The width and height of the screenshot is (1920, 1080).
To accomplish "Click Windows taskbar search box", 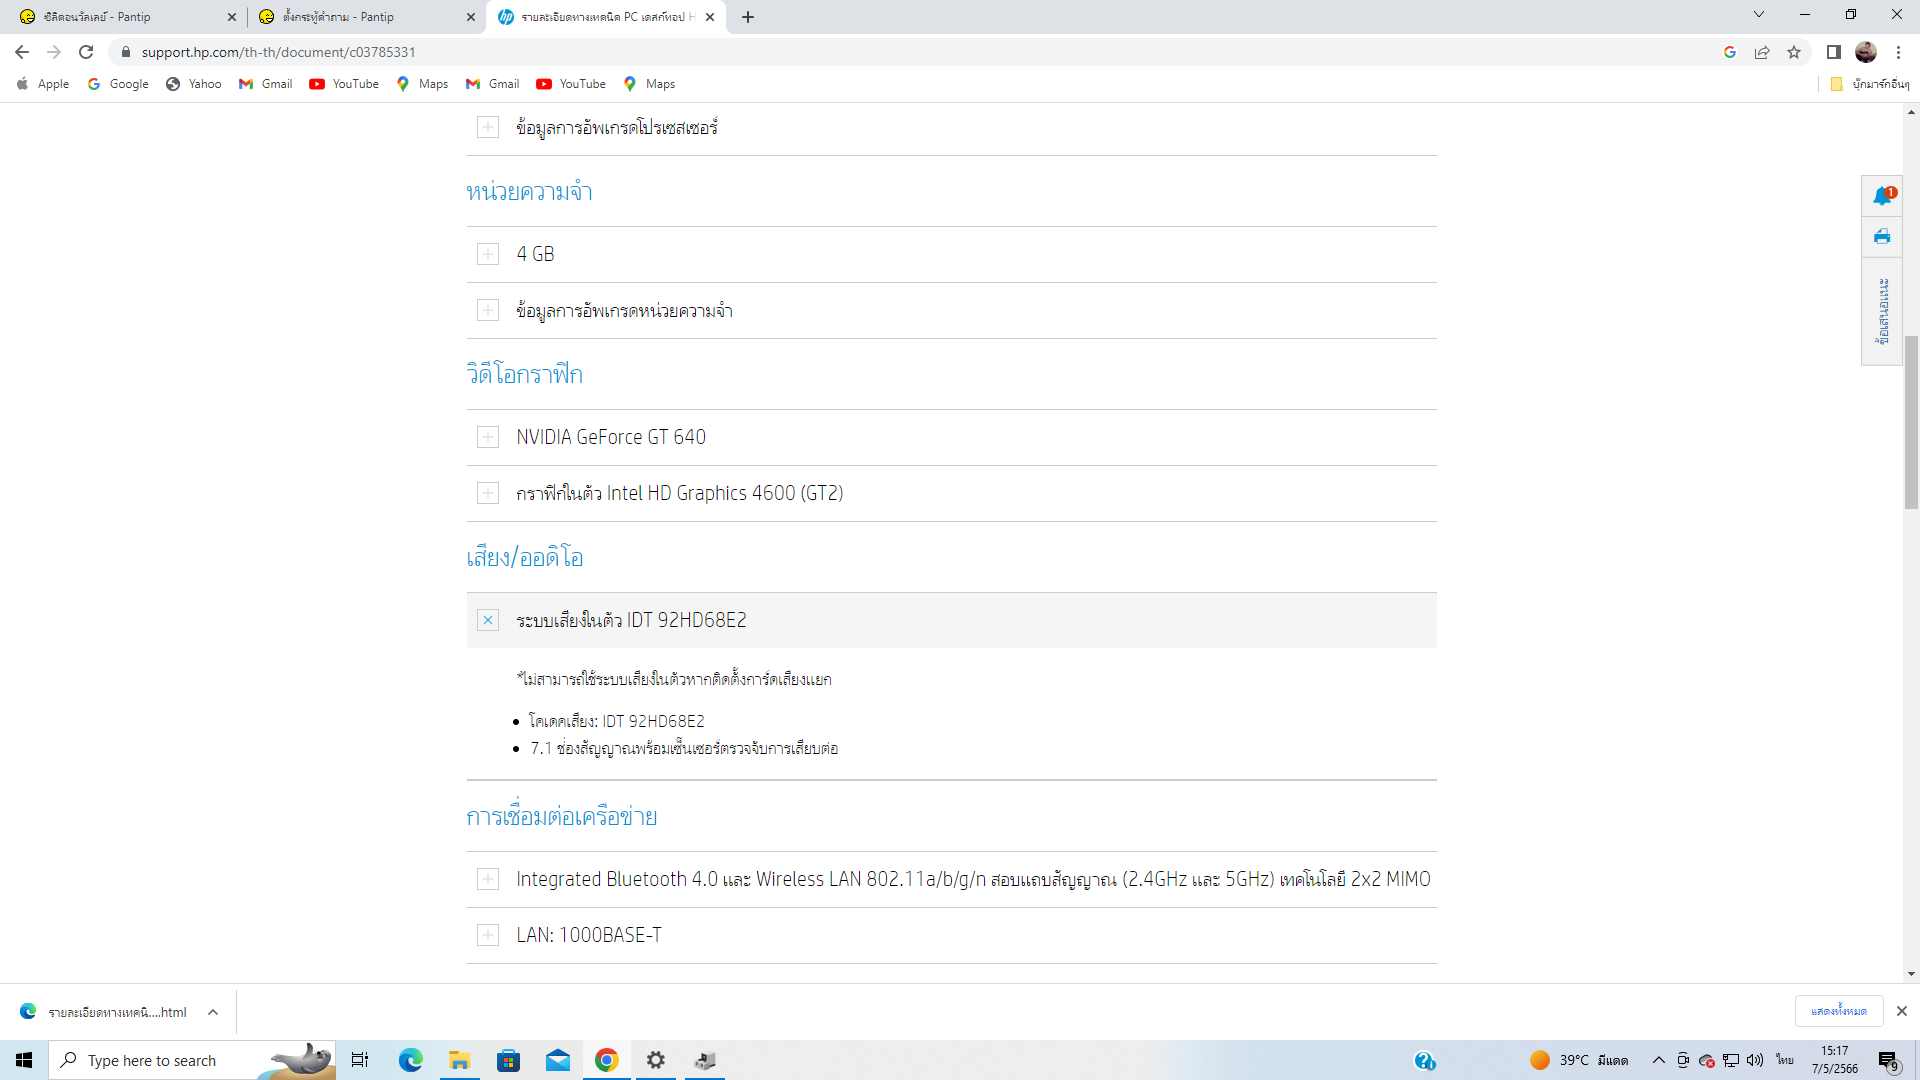I will click(192, 1060).
